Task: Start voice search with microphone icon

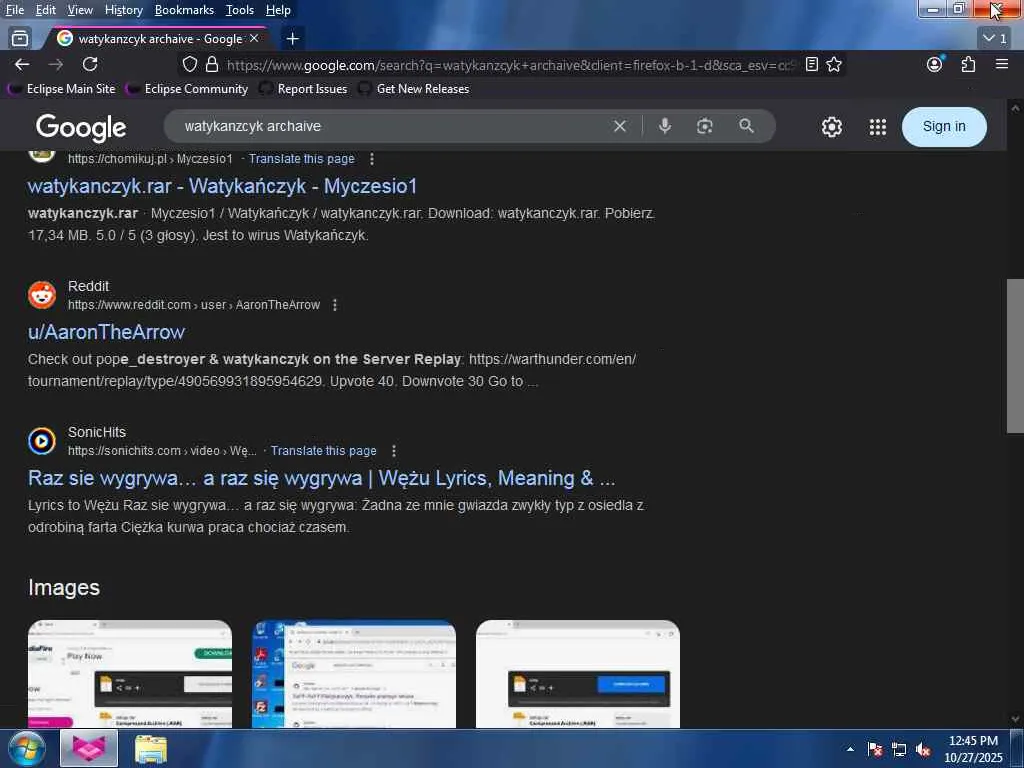Action: pyautogui.click(x=665, y=126)
